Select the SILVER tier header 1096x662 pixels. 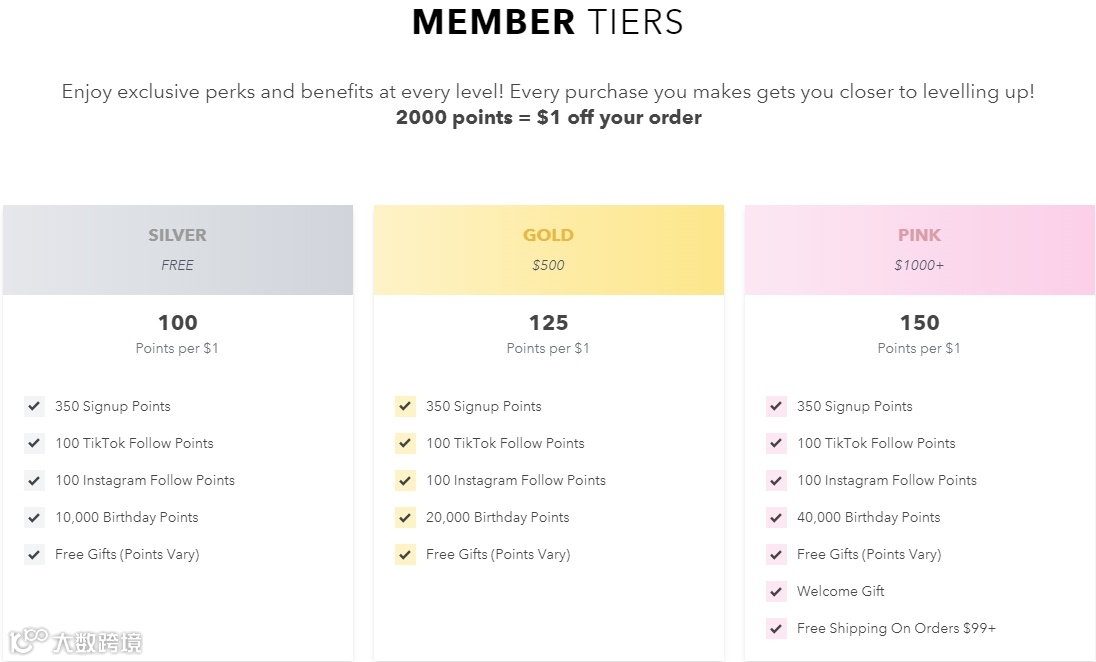(177, 236)
